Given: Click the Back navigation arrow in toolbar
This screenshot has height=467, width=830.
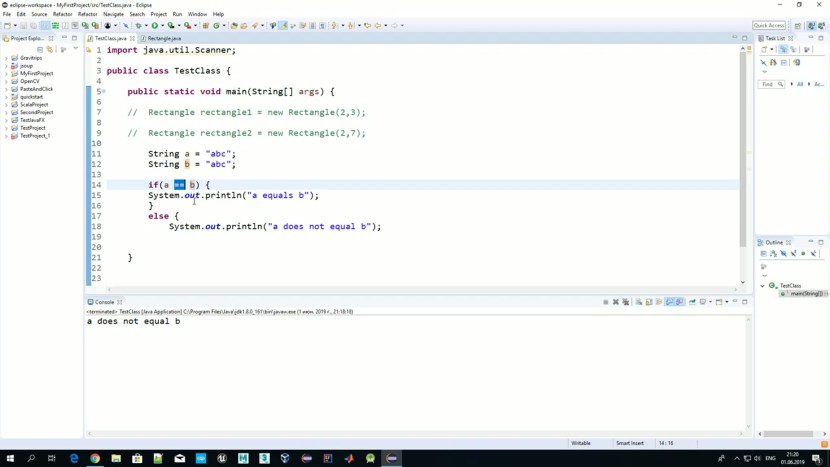Looking at the screenshot, I should [x=378, y=25].
